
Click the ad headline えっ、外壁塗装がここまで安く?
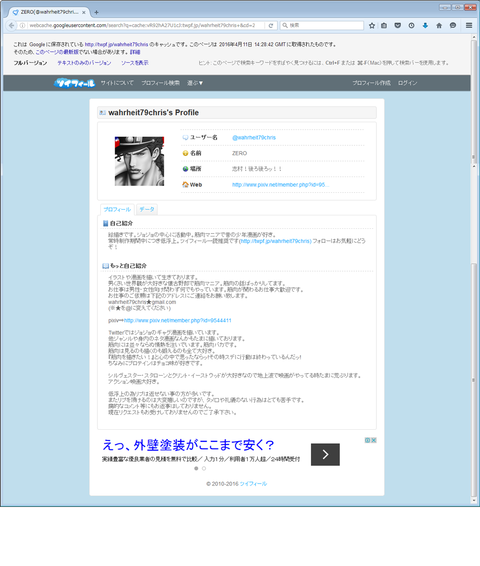pos(188,445)
